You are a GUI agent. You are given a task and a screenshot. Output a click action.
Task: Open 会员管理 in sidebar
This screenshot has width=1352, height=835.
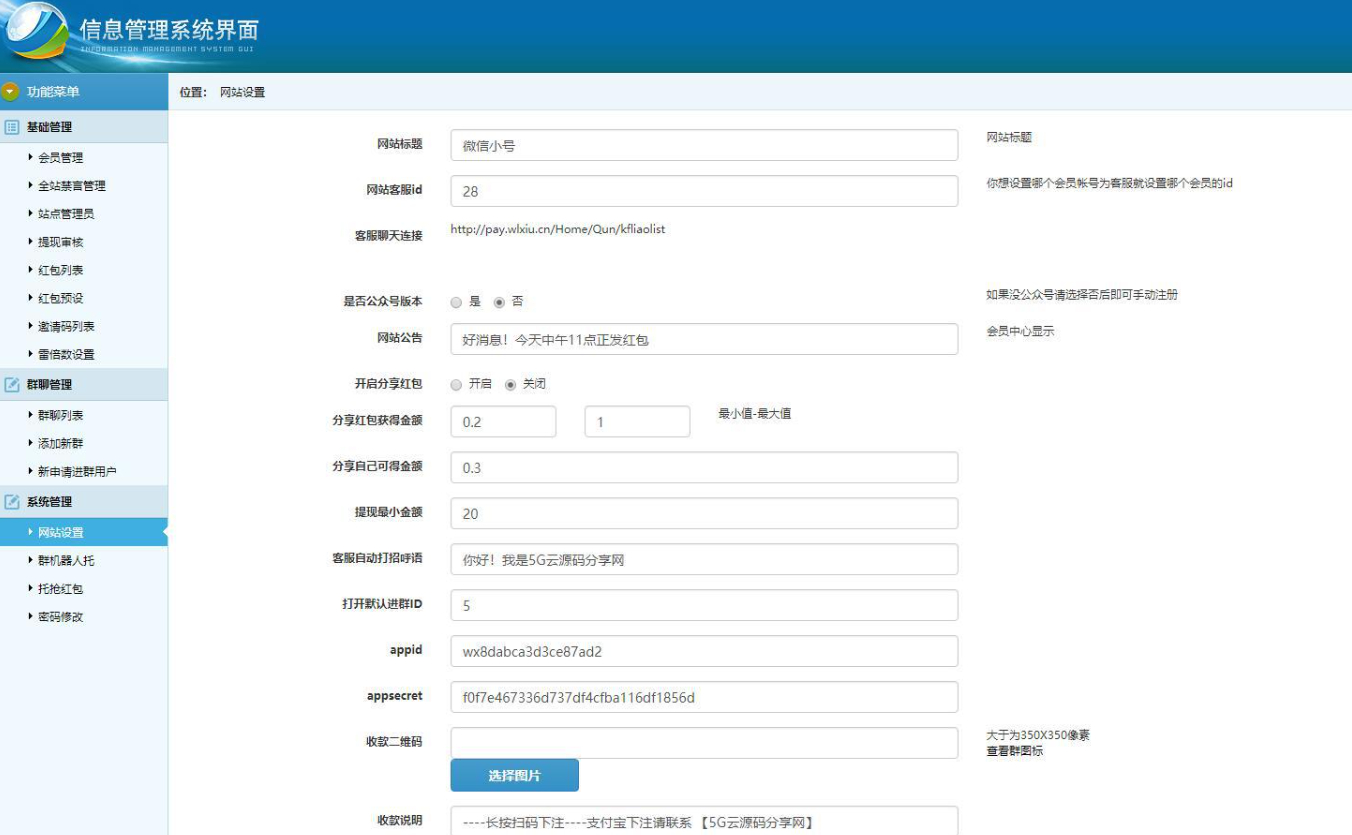pos(60,158)
